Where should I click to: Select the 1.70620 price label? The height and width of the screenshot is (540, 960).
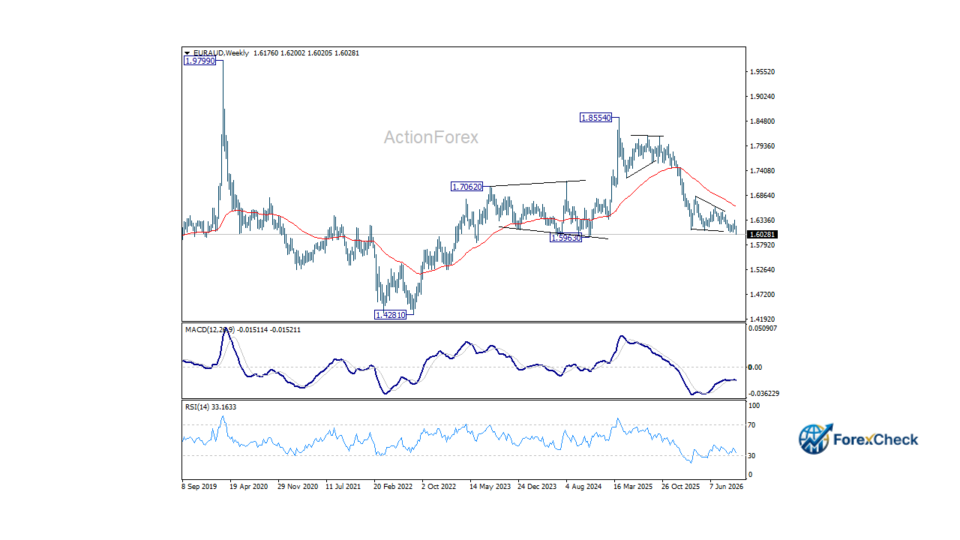coord(467,187)
